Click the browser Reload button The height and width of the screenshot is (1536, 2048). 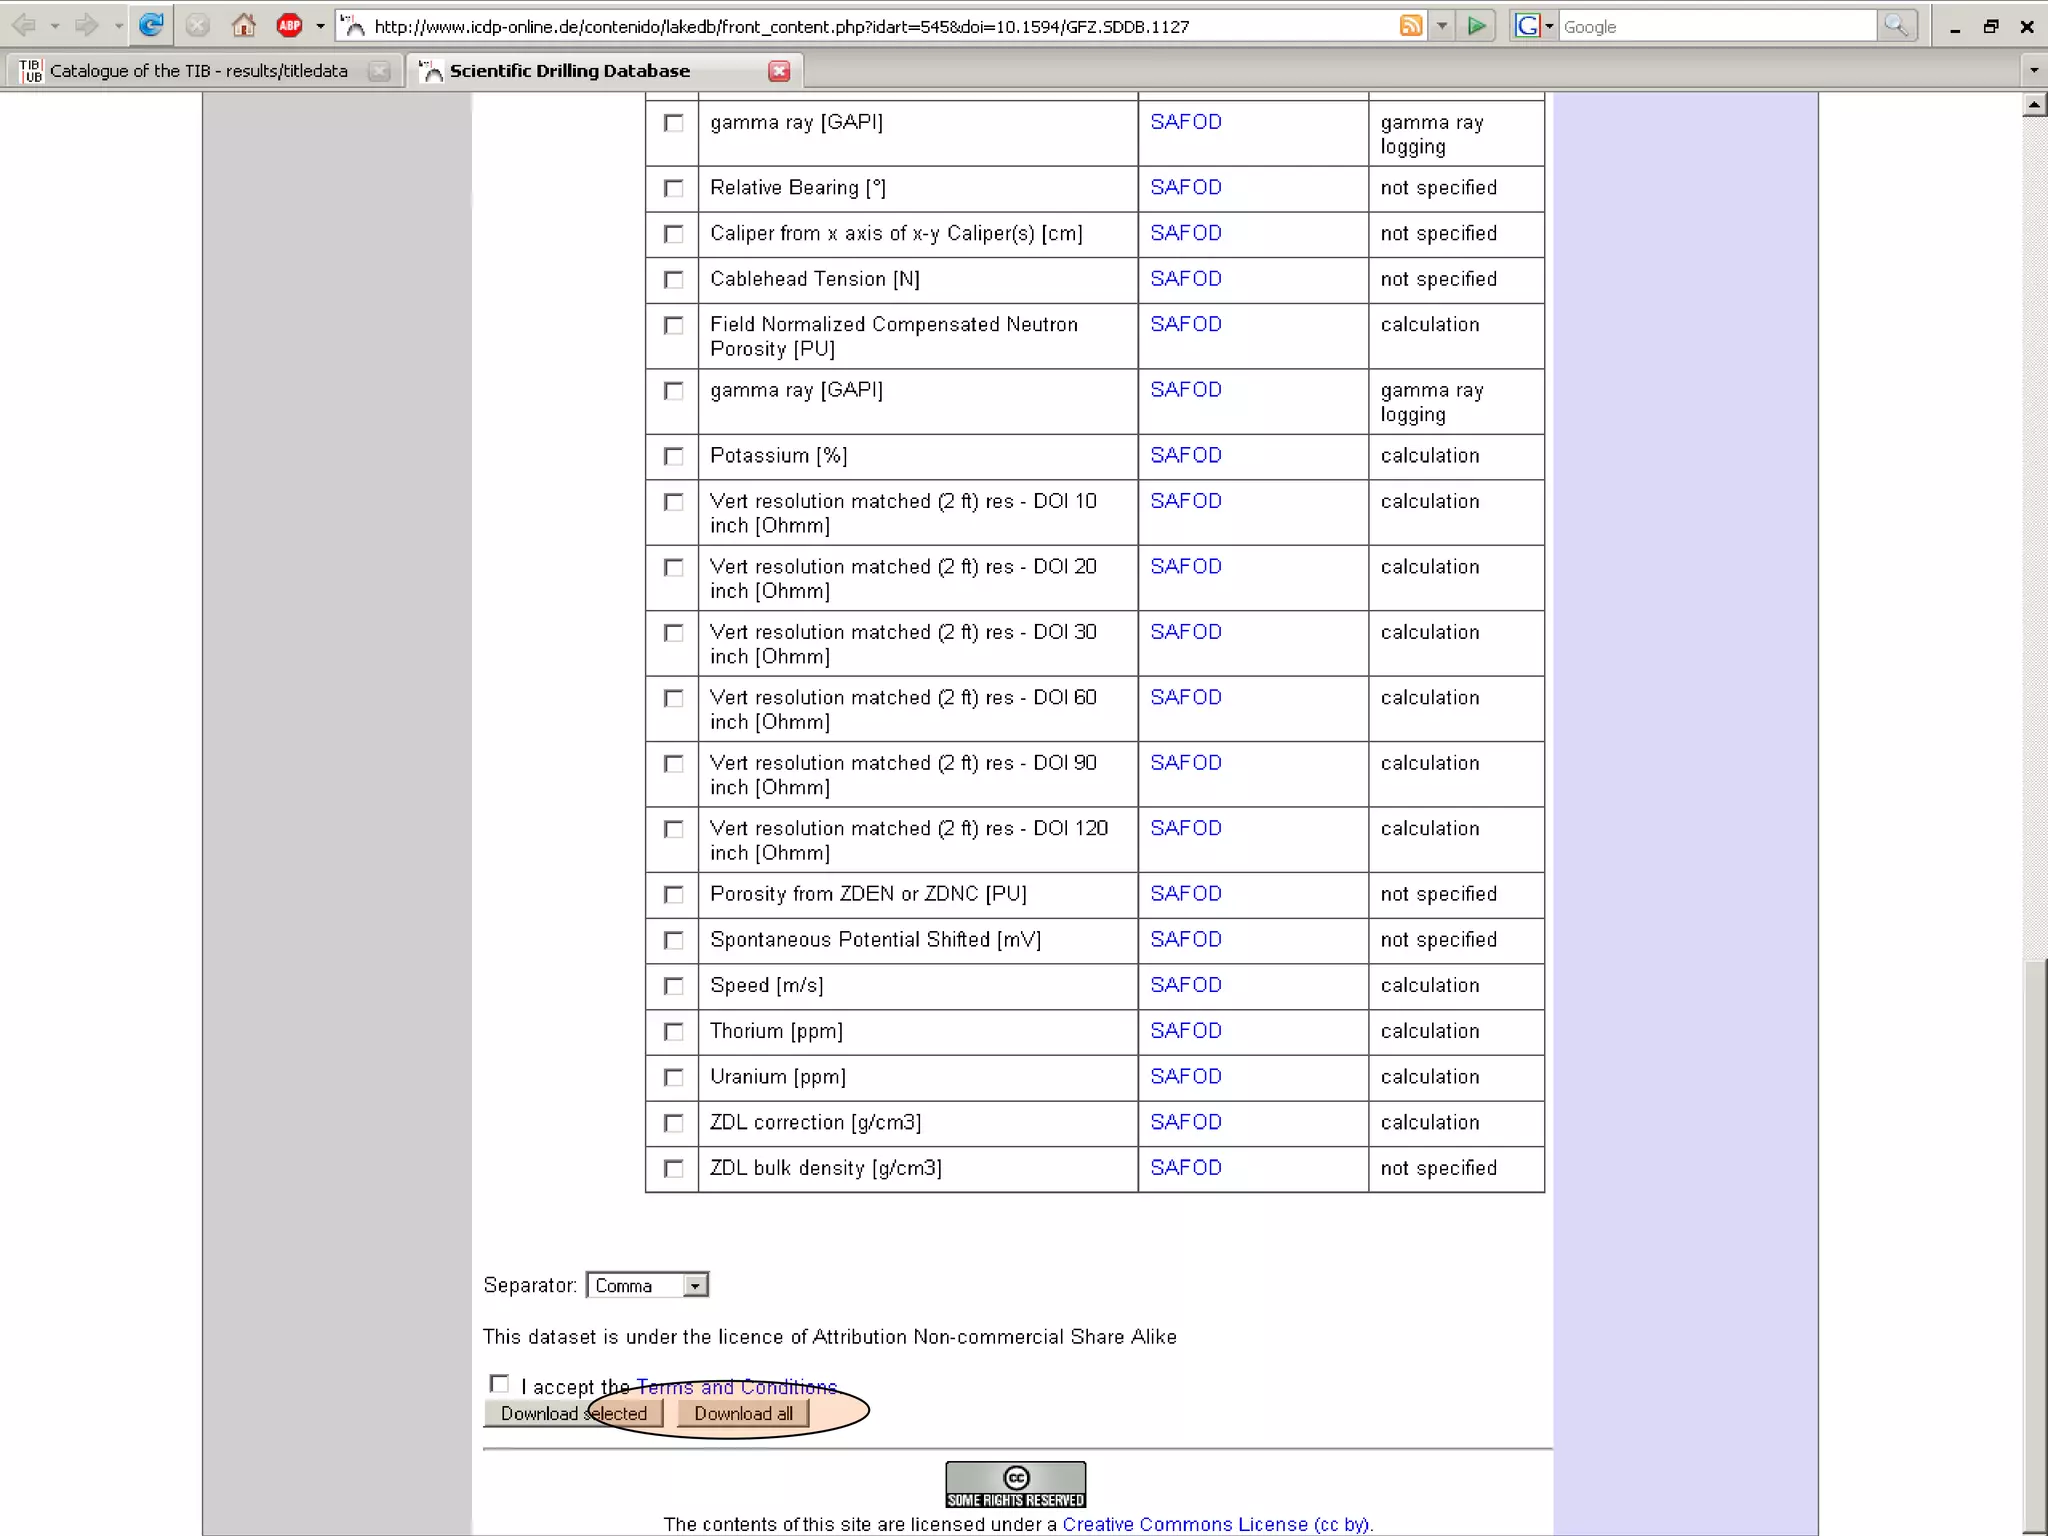point(151,26)
